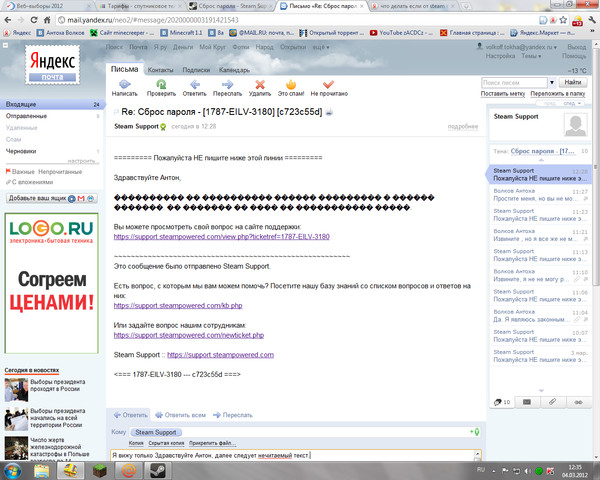Click the Добавьте ваш ящик button
The width and height of the screenshot is (600, 480).
click(52, 198)
